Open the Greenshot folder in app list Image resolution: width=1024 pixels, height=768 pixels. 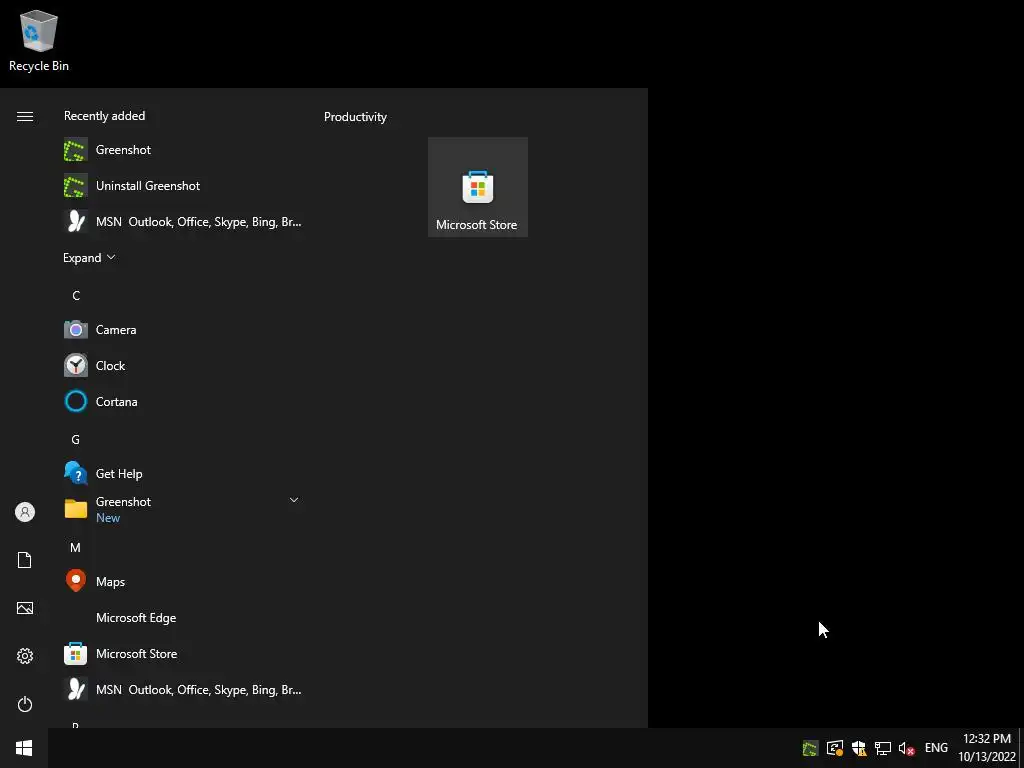tap(183, 509)
